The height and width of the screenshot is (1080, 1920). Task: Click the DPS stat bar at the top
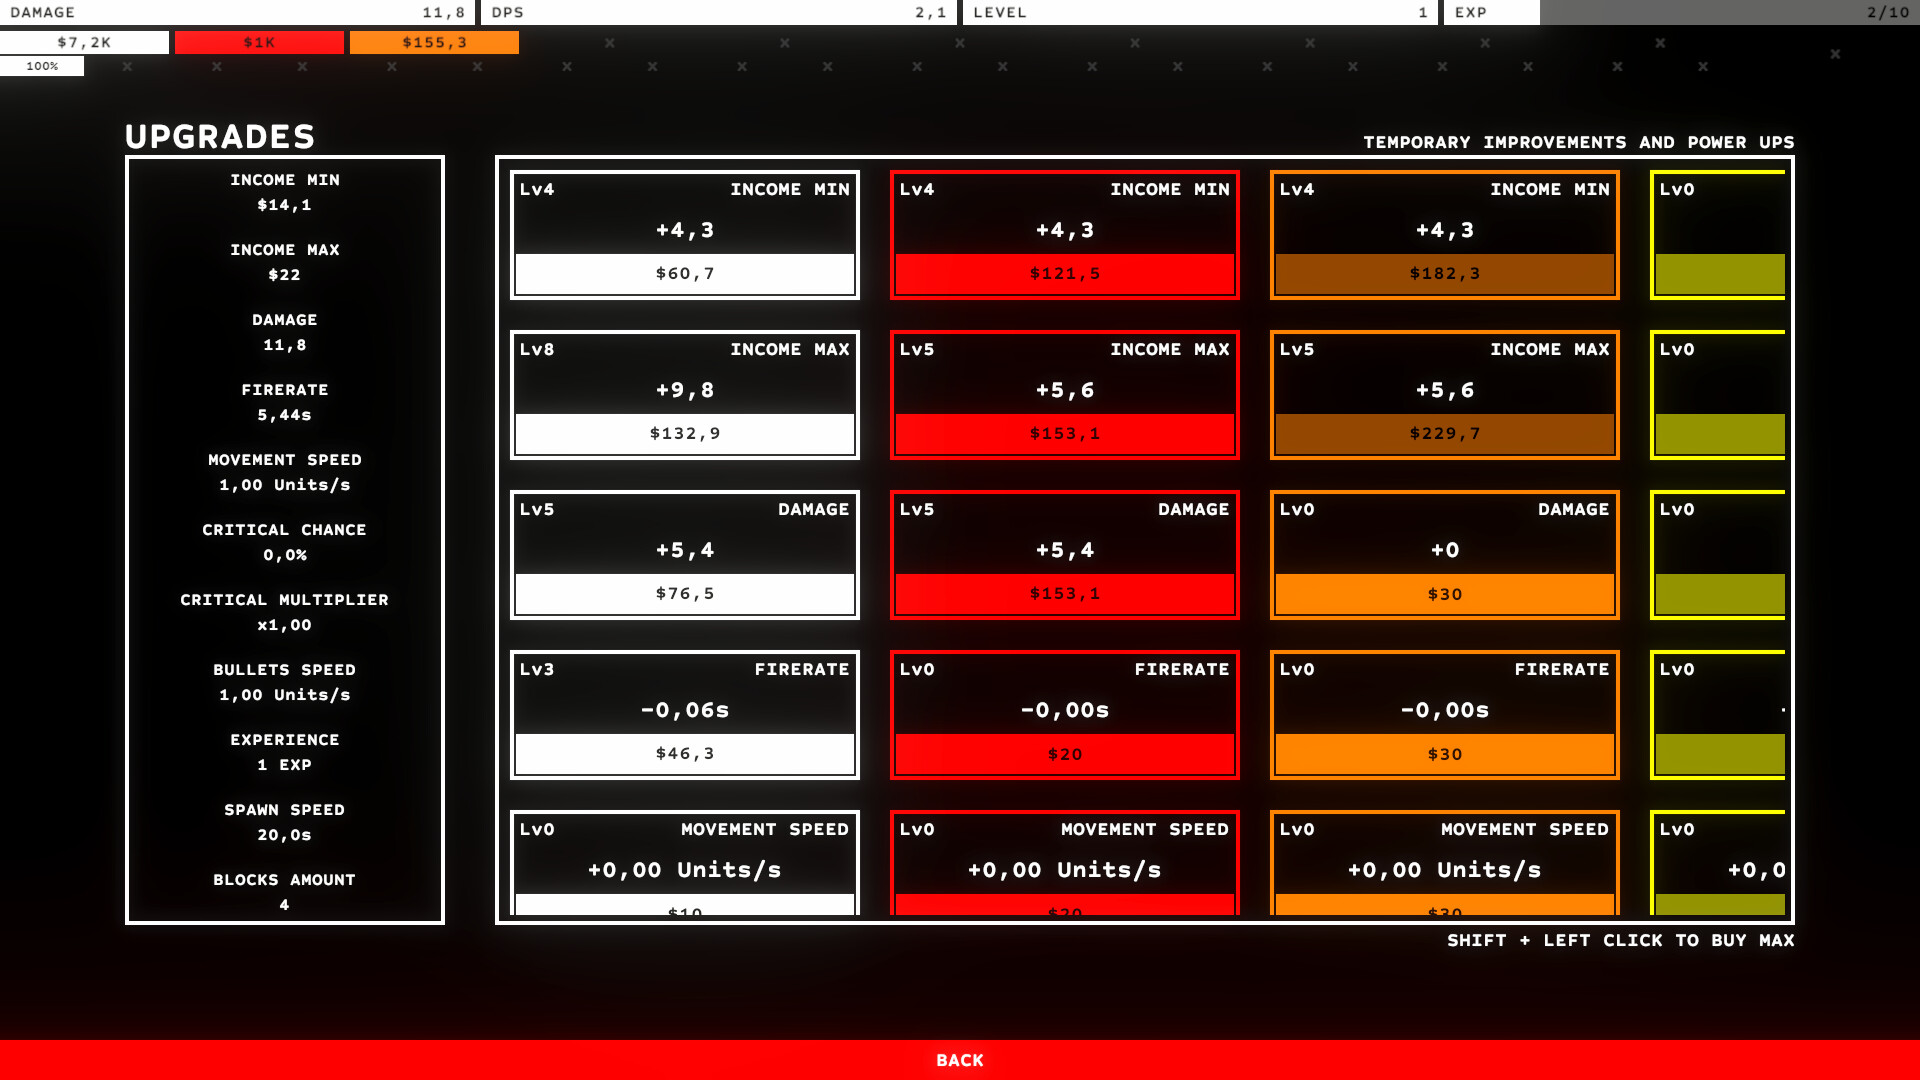tap(720, 12)
